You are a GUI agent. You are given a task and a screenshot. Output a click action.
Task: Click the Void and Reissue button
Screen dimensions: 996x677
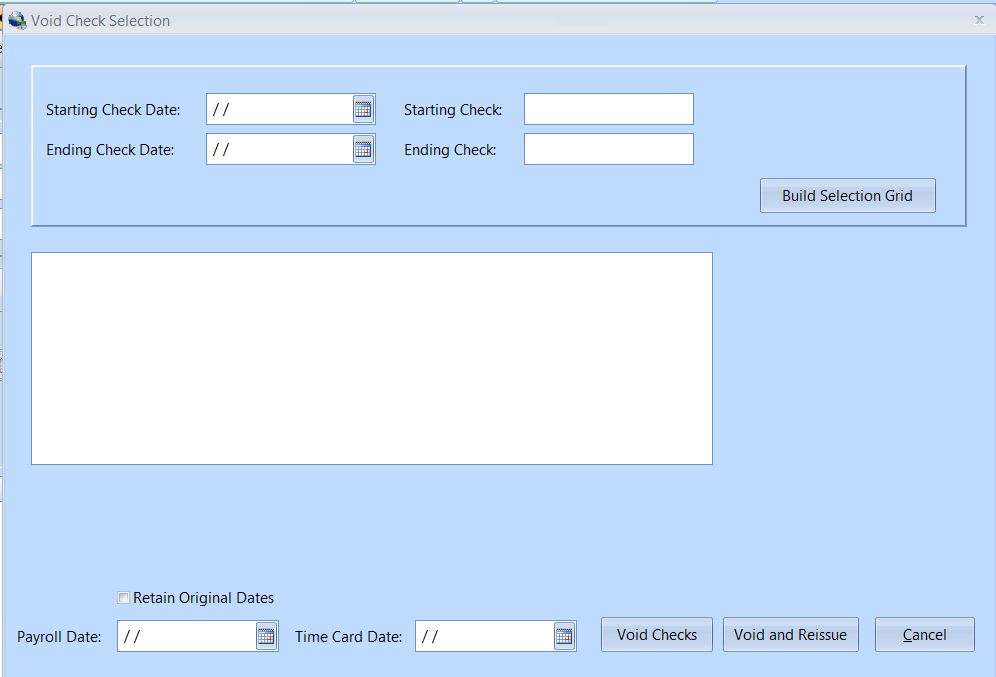[790, 634]
